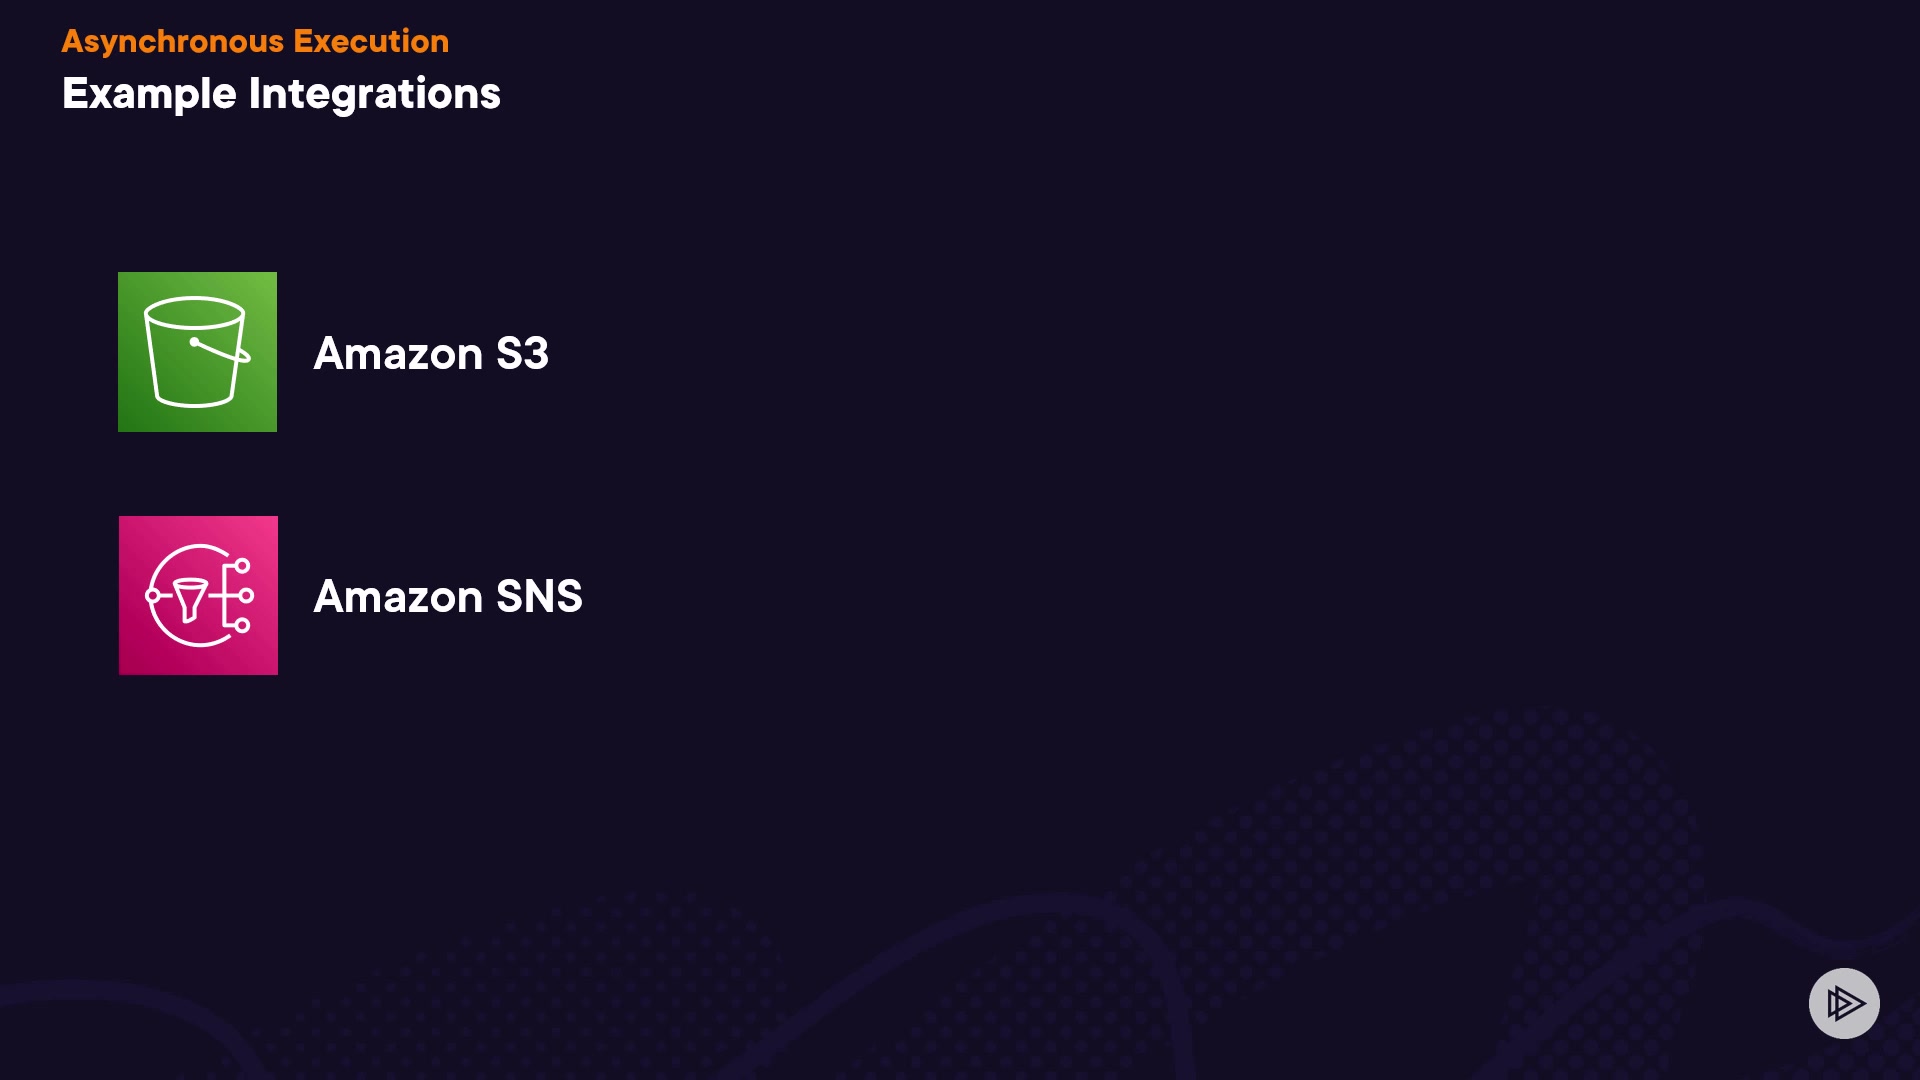Click the "Example Integrations" slide title
Screen dimensions: 1920x1080
tap(281, 93)
